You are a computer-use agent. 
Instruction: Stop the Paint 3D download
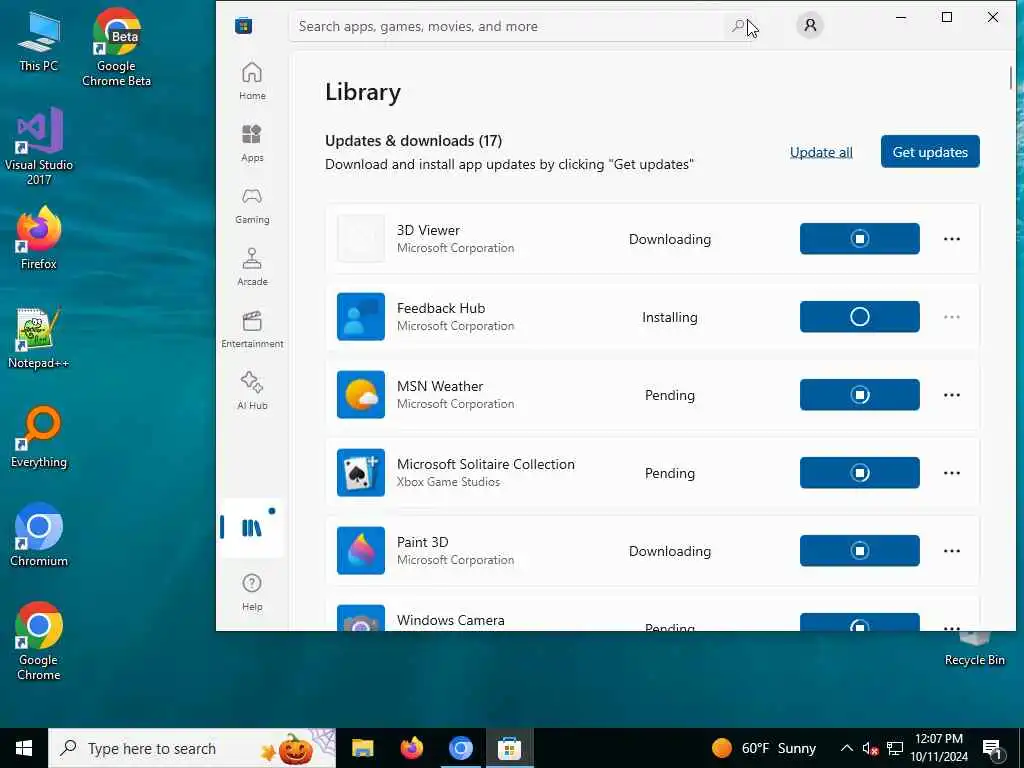(859, 551)
